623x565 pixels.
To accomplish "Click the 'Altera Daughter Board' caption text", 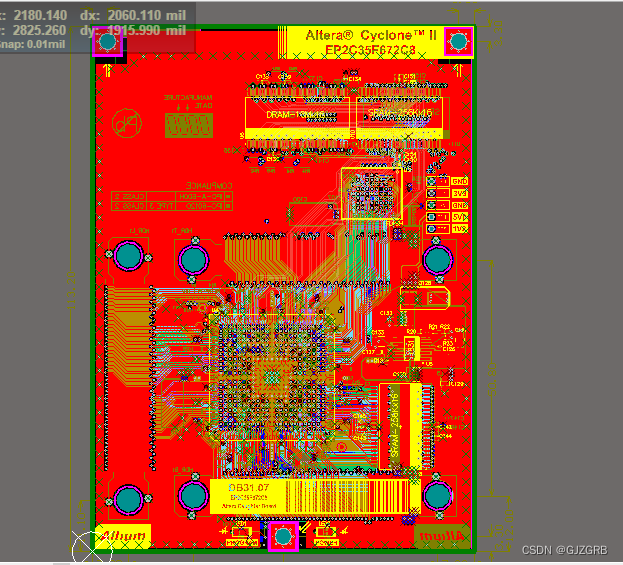I will 249,506.
